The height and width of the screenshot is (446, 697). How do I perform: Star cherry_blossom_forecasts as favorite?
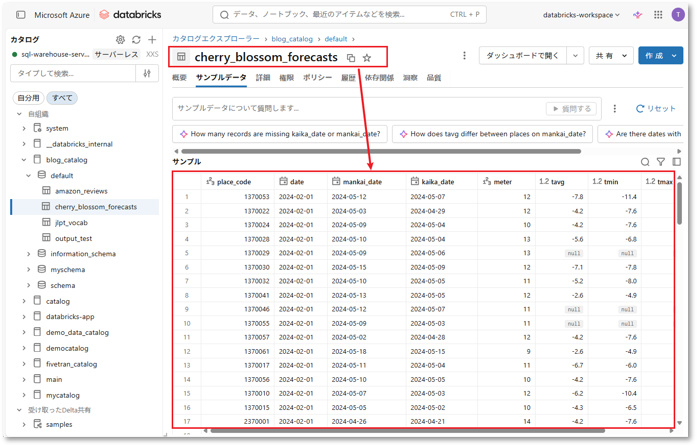pos(367,58)
